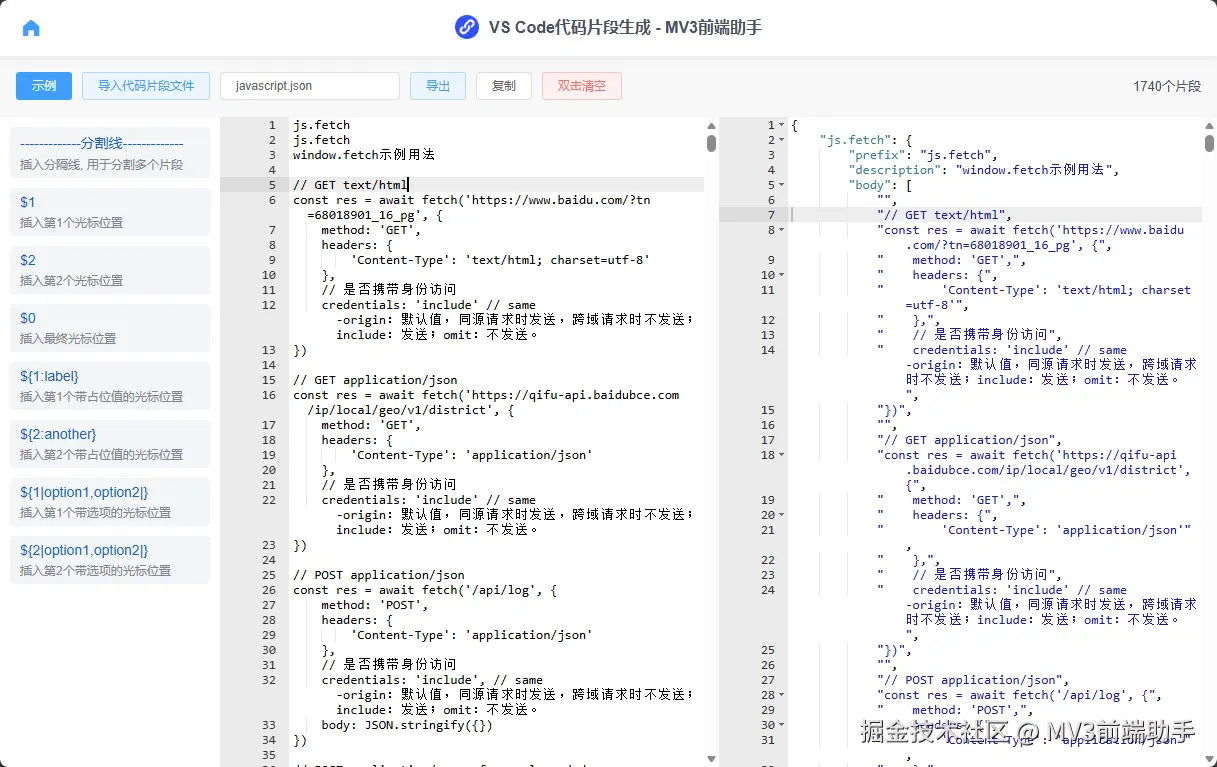Click the right editor's scroll down arrow

(x=1209, y=758)
